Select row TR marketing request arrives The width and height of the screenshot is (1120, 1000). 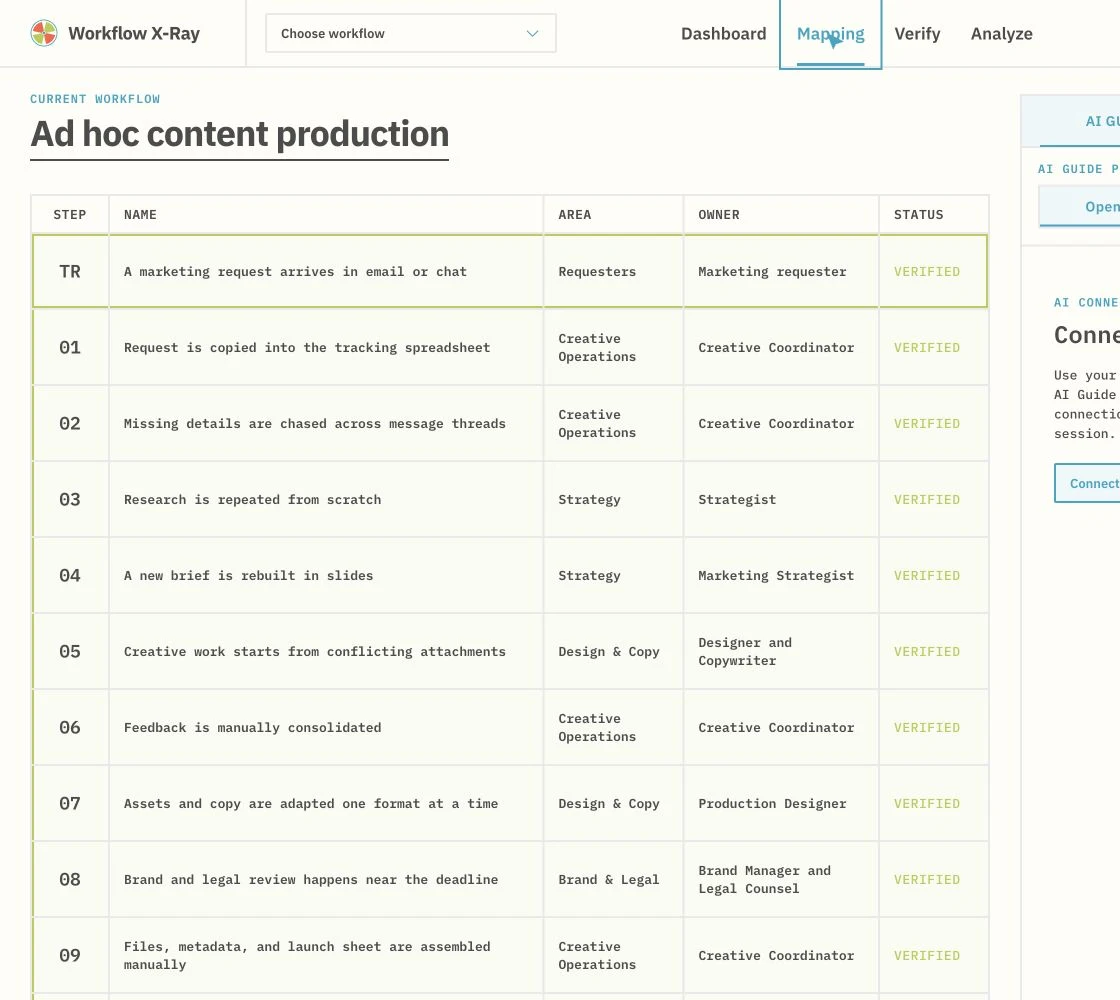tap(510, 271)
